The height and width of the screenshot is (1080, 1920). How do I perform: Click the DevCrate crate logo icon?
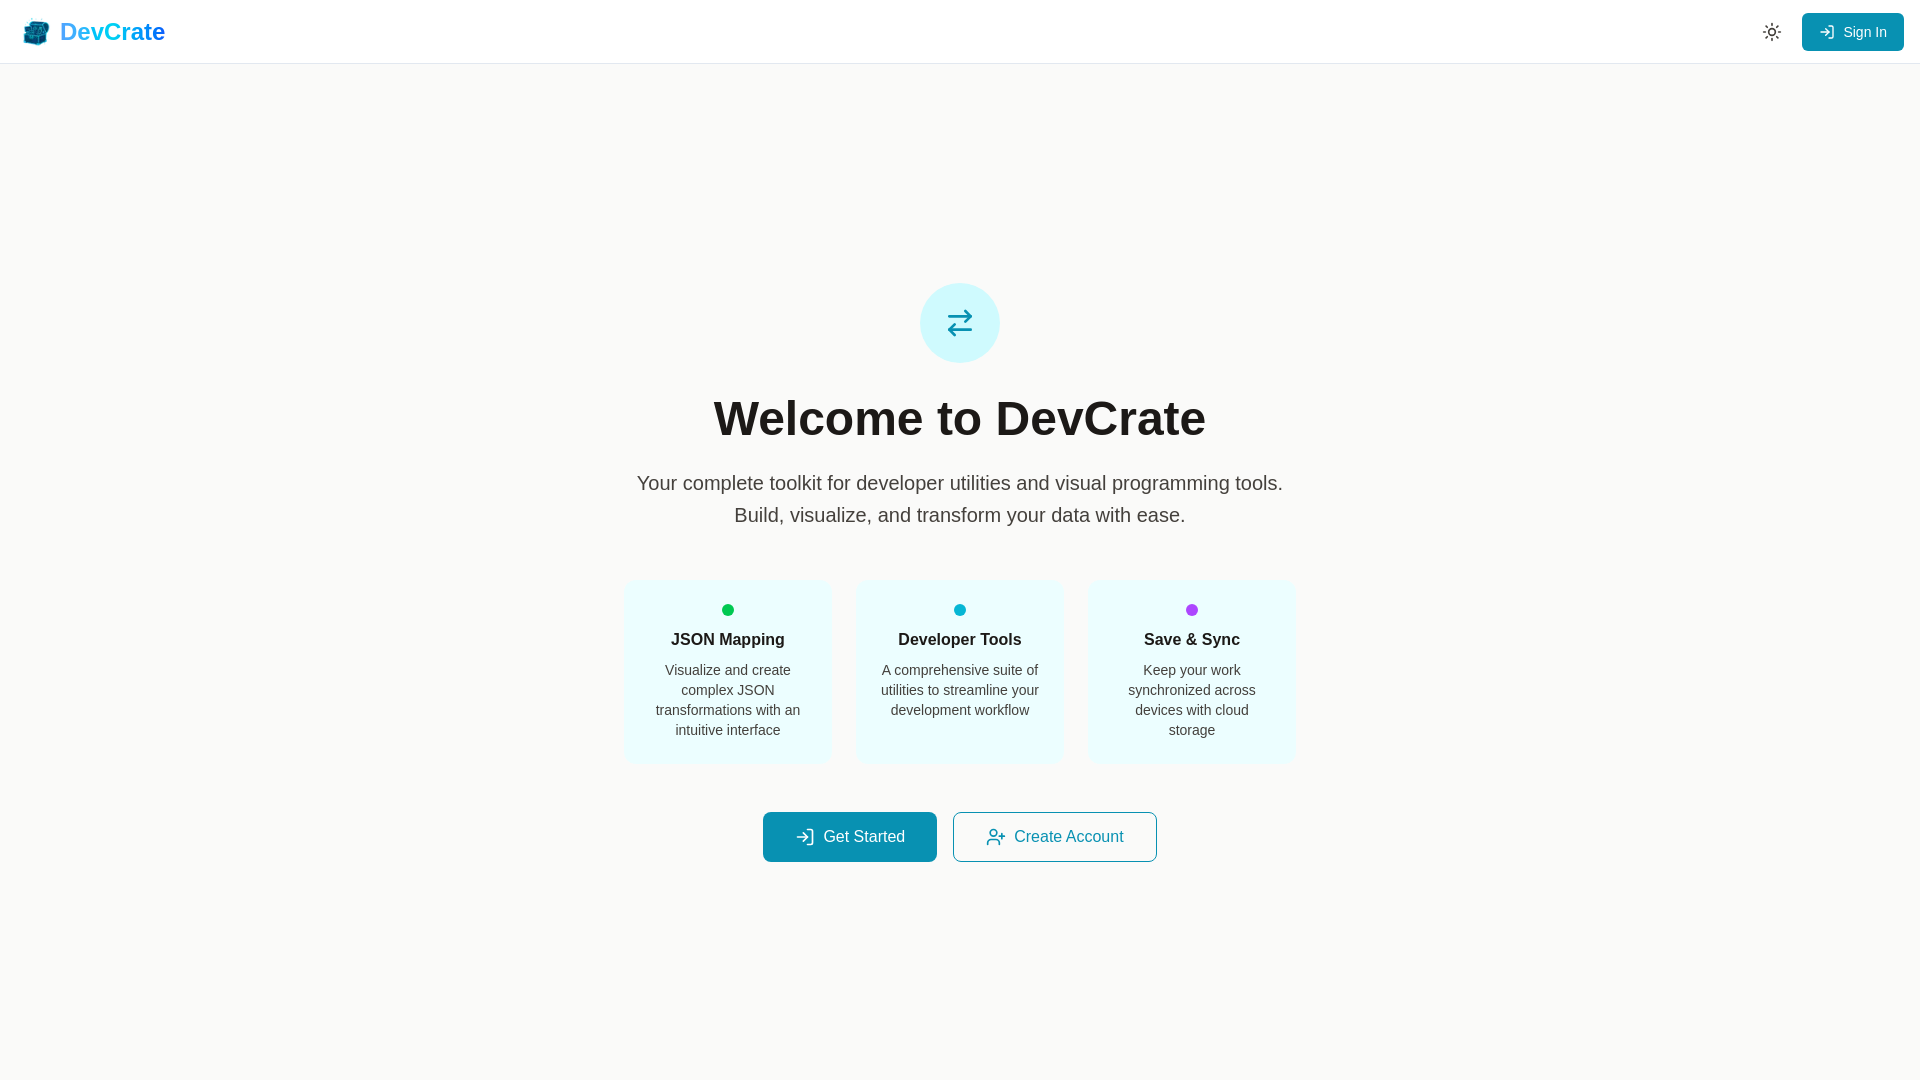pyautogui.click(x=36, y=32)
